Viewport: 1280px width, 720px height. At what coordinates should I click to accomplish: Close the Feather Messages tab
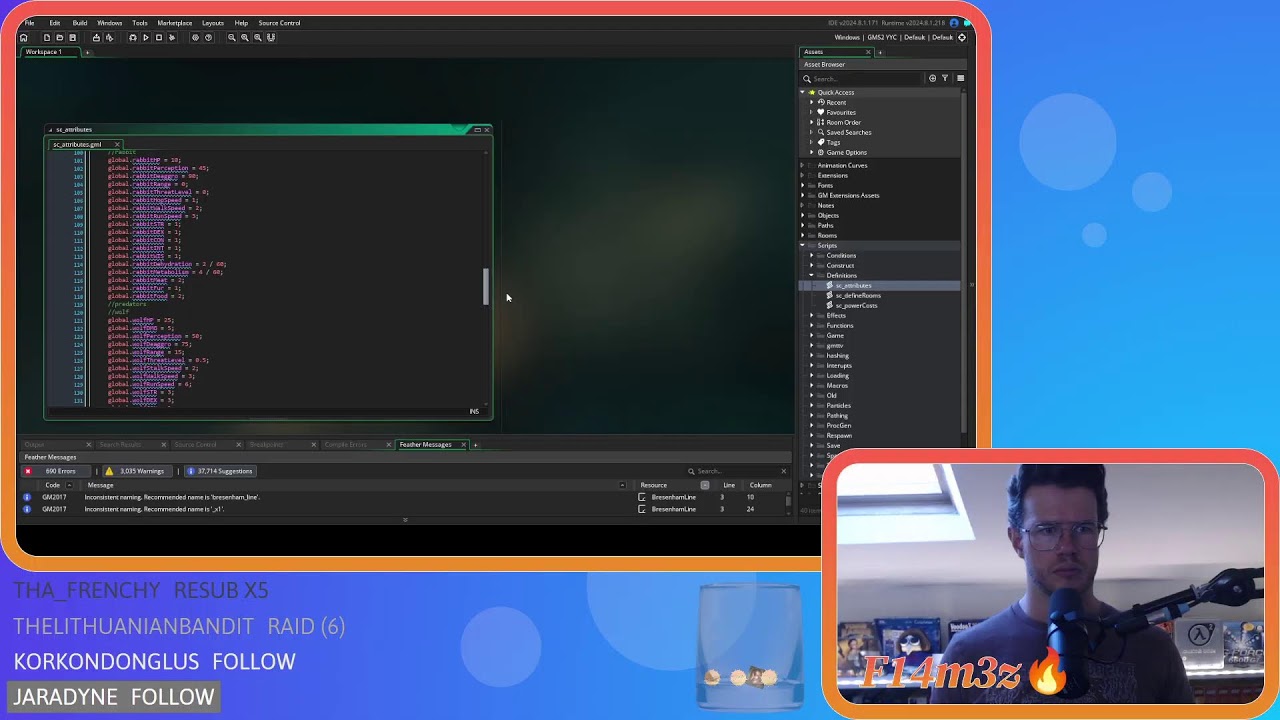[x=463, y=444]
